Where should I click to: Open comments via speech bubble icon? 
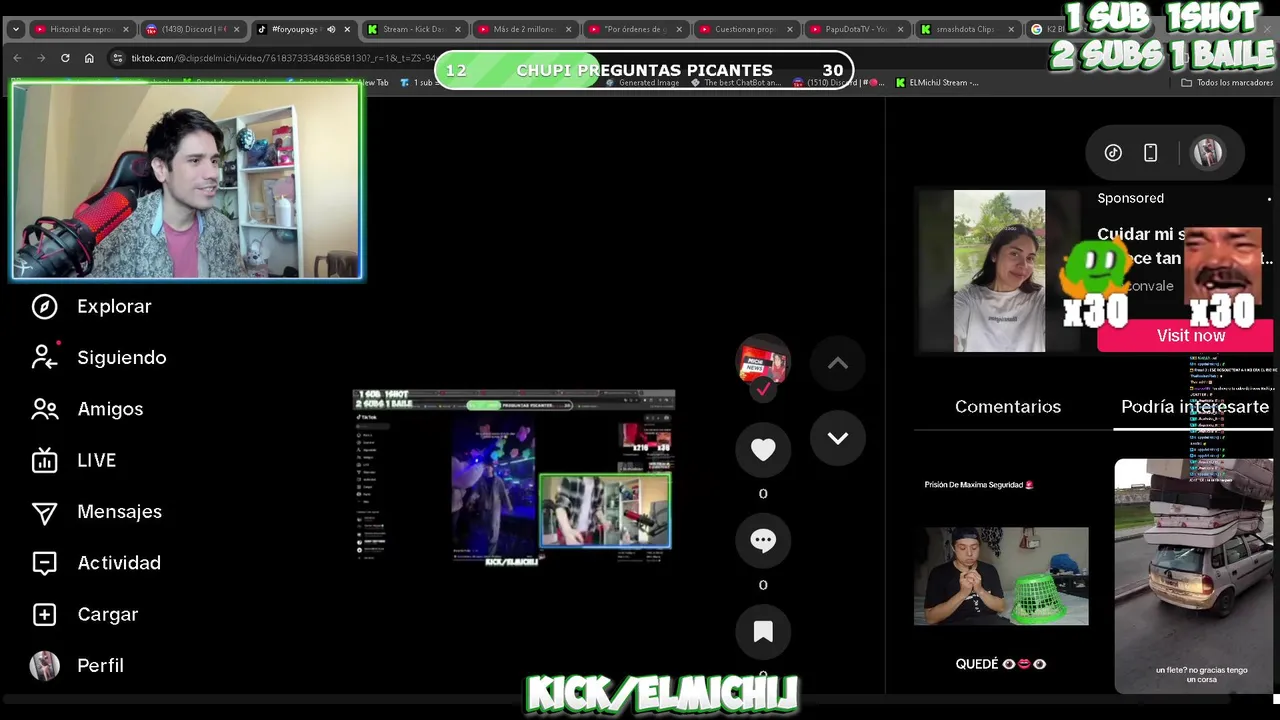point(763,540)
